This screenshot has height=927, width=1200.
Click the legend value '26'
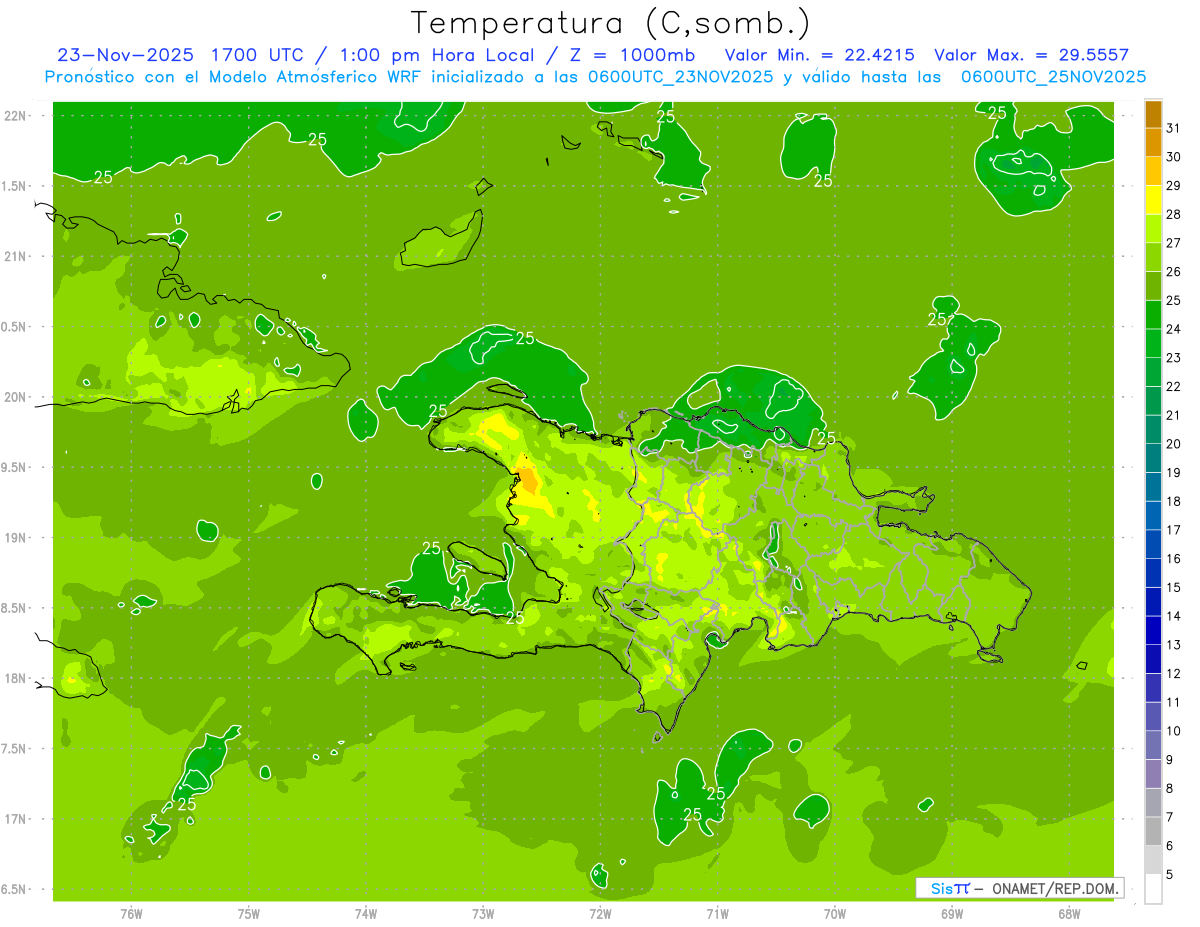(x=1174, y=272)
